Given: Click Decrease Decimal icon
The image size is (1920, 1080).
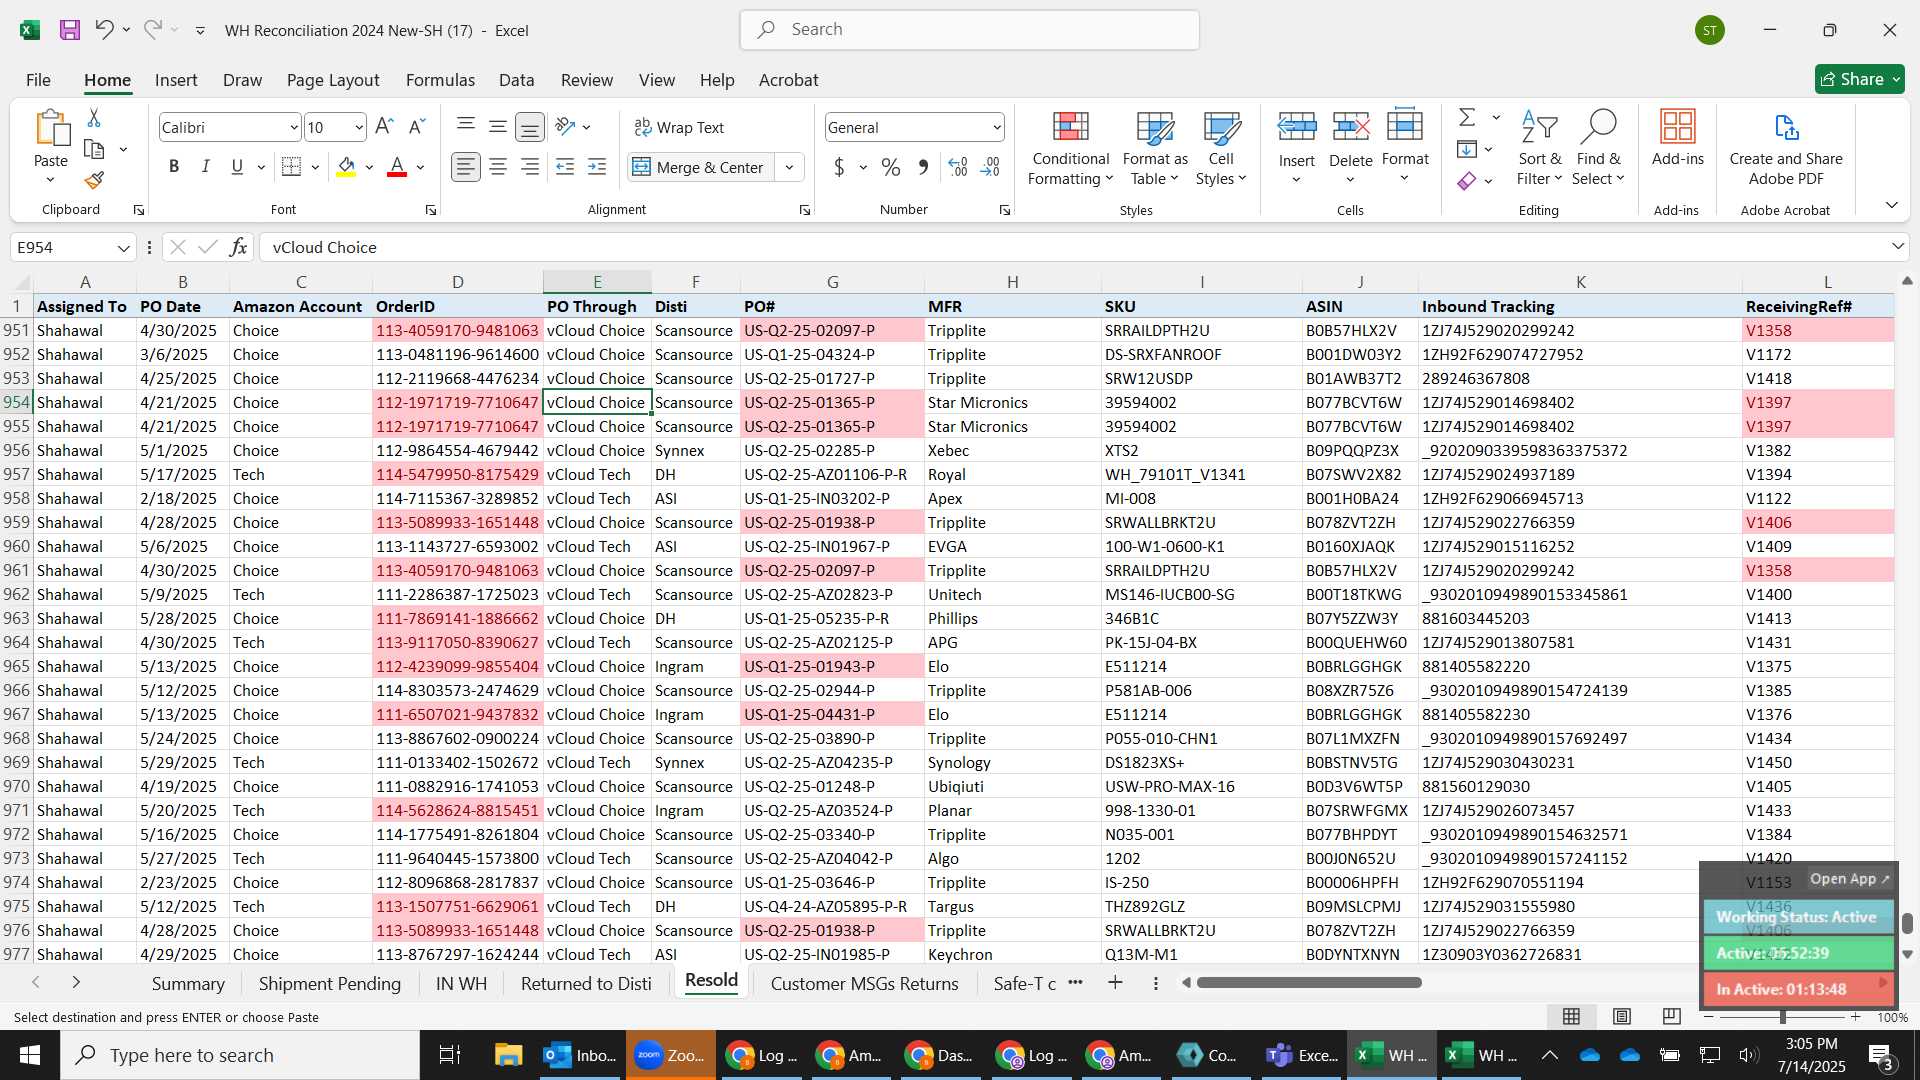Looking at the screenshot, I should (x=990, y=167).
